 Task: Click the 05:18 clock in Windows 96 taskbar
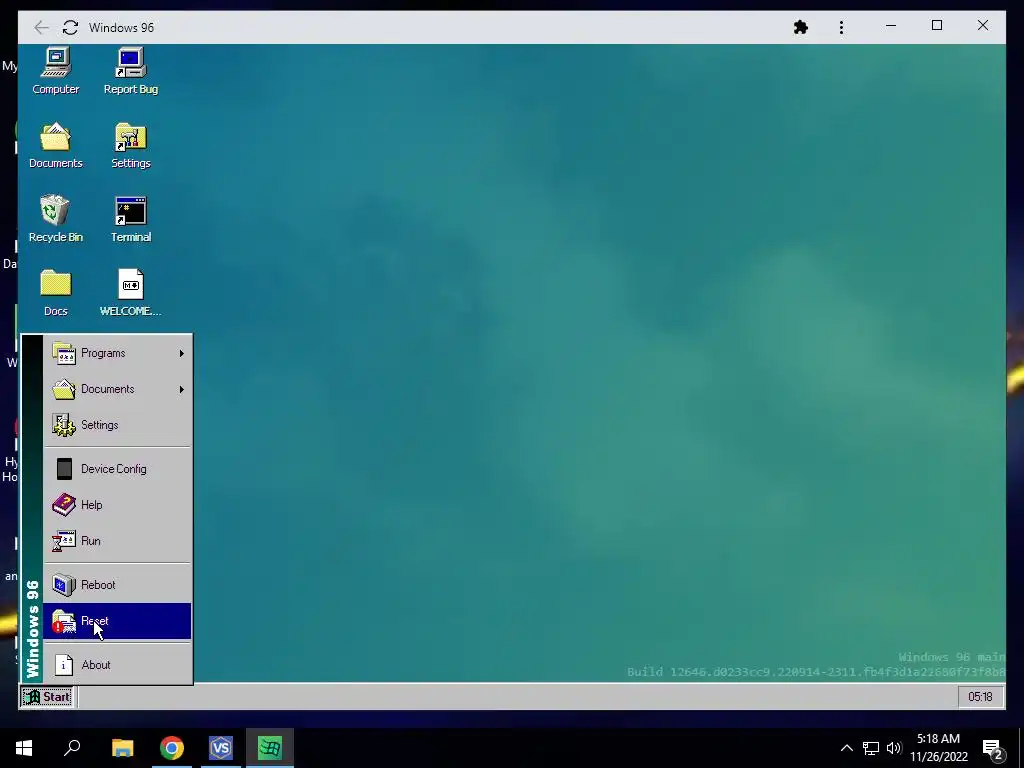(980, 697)
